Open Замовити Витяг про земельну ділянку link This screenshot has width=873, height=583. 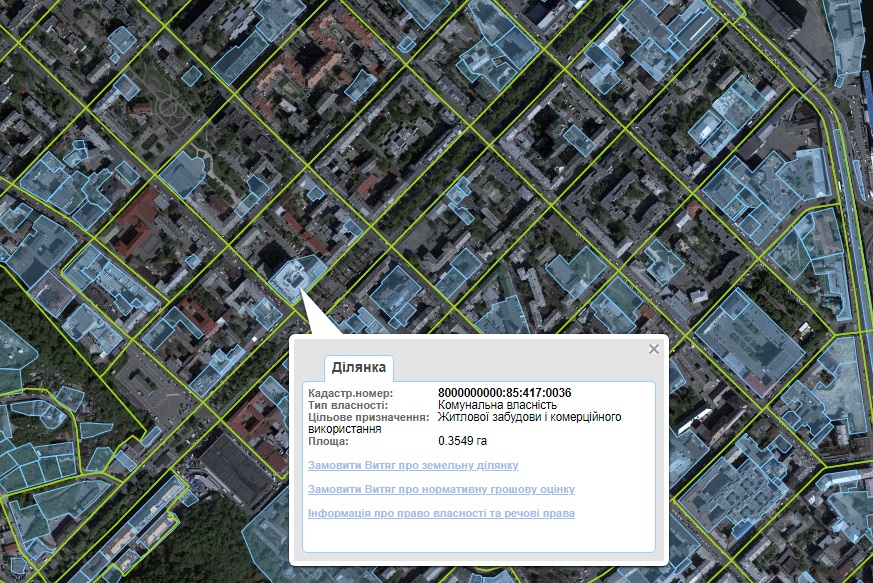click(413, 465)
